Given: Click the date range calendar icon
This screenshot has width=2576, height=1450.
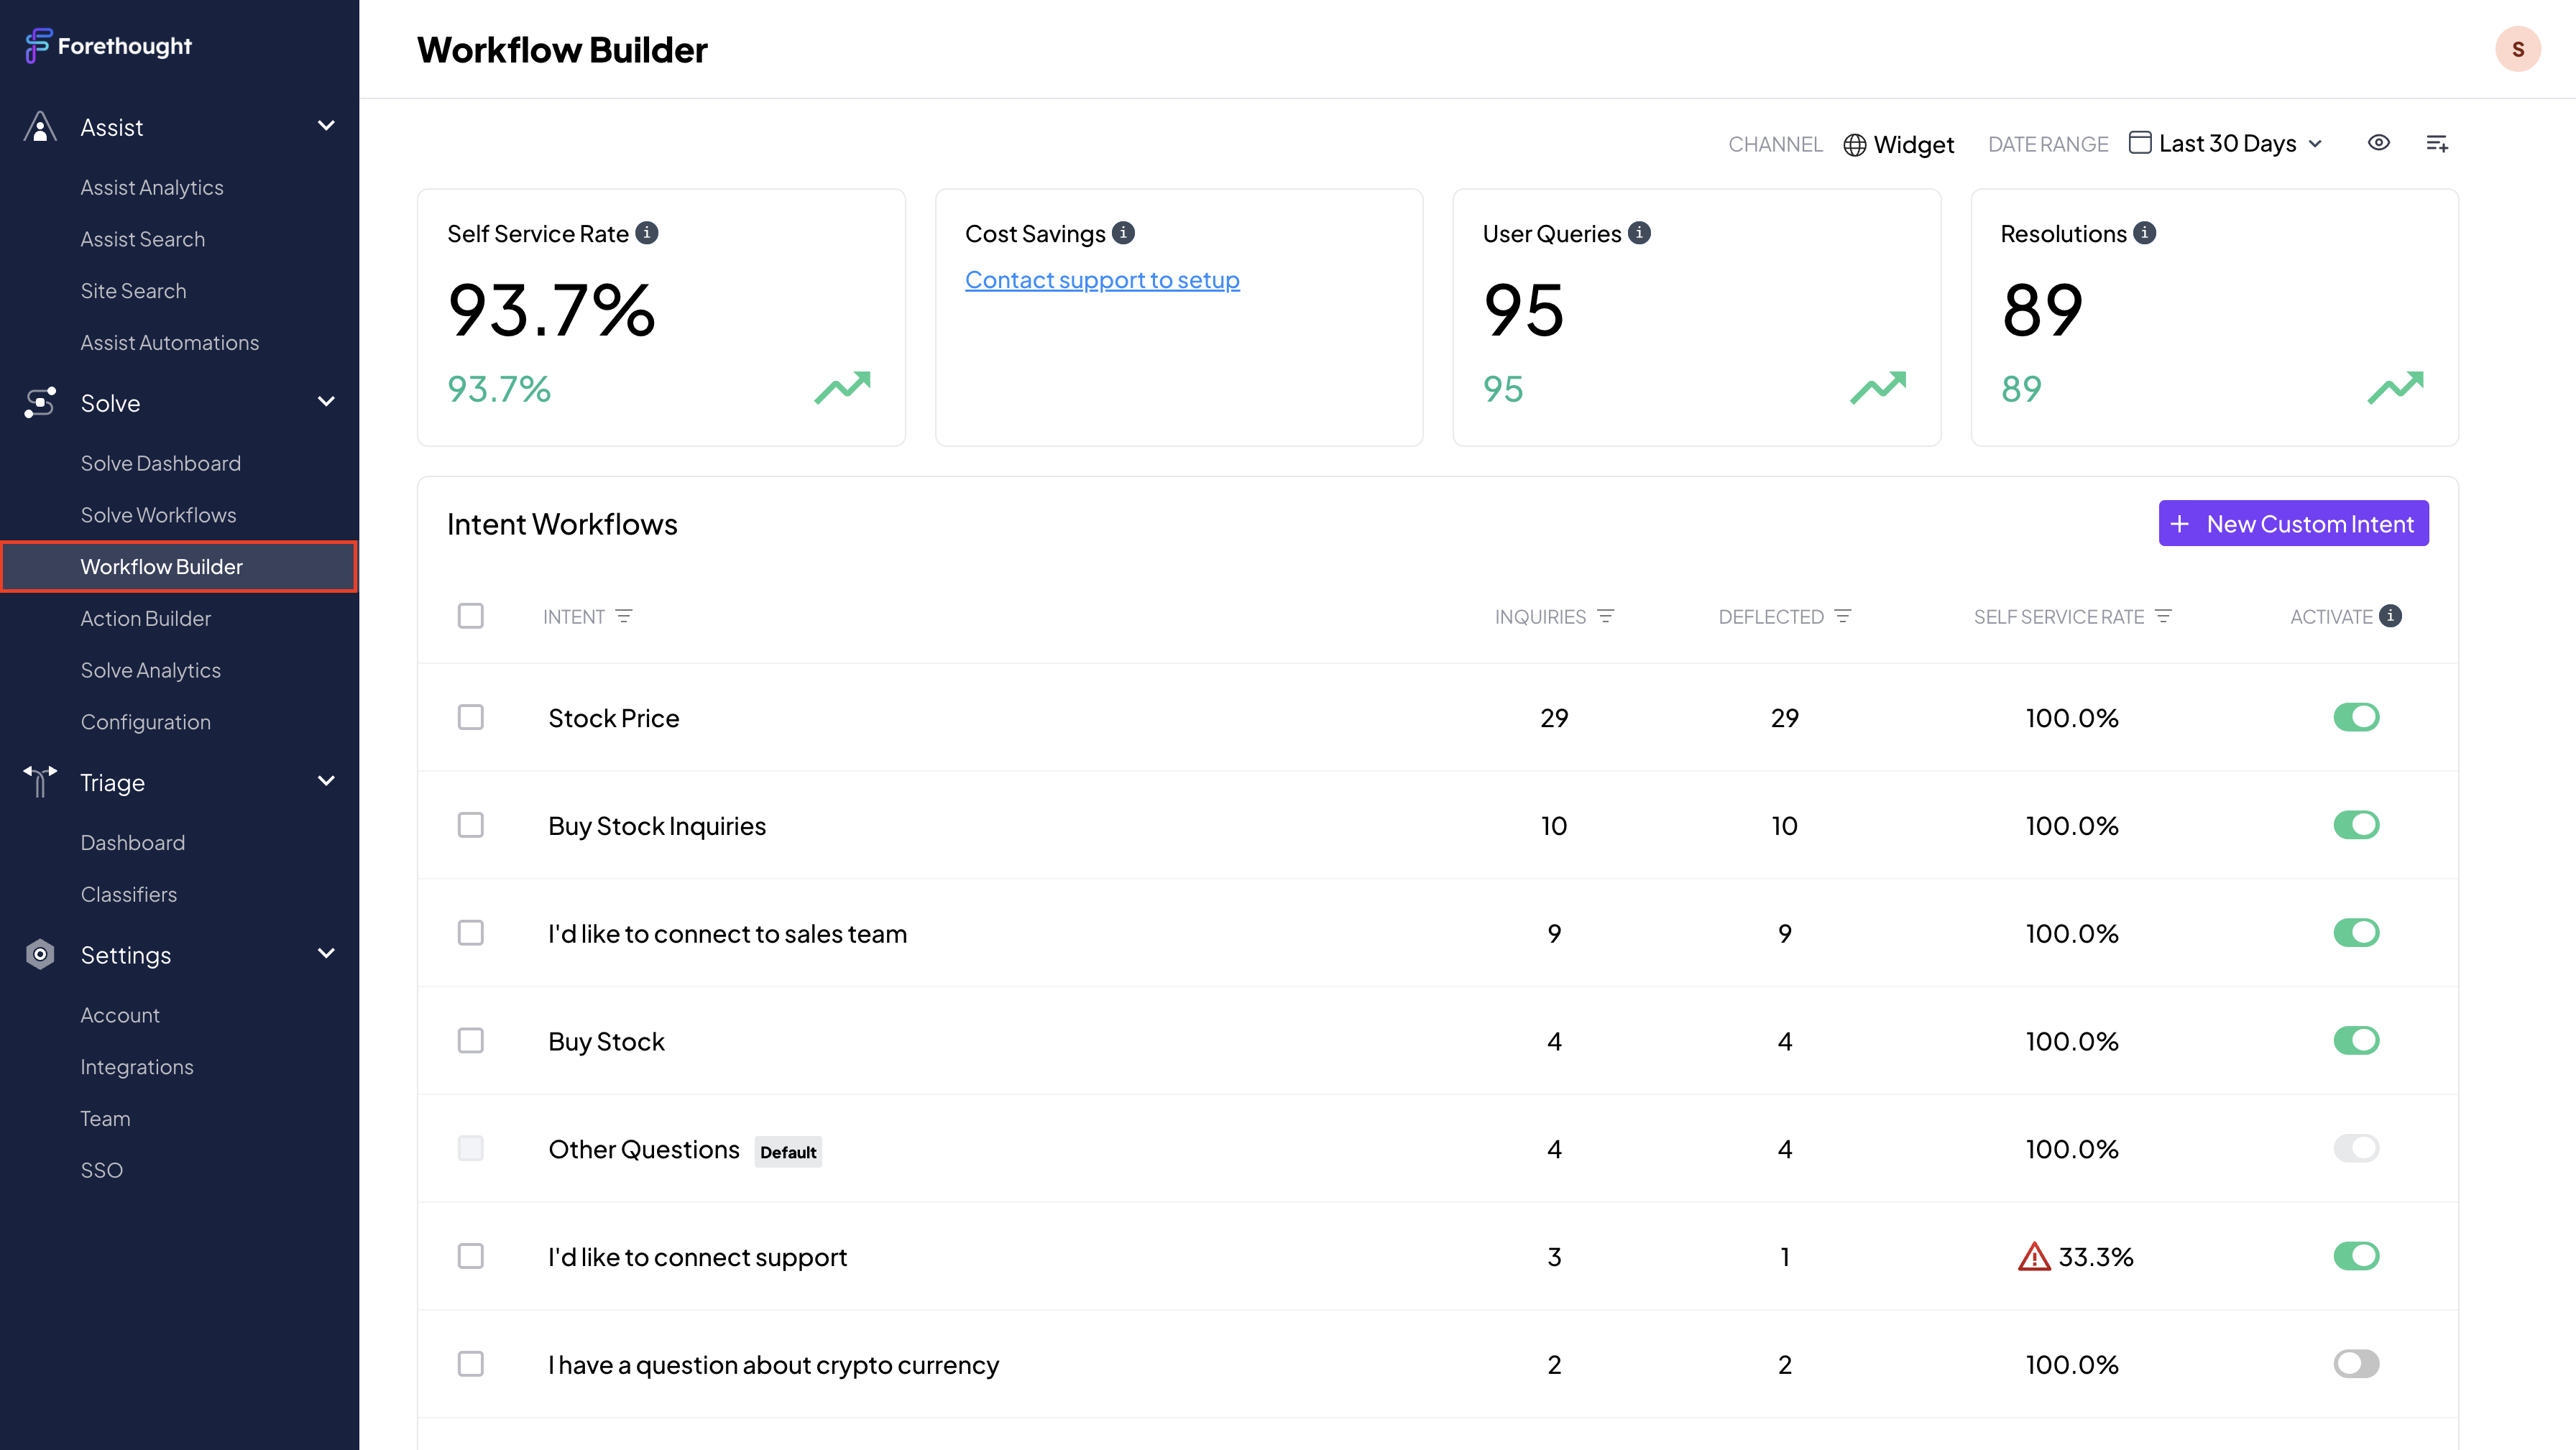Looking at the screenshot, I should (x=2140, y=143).
